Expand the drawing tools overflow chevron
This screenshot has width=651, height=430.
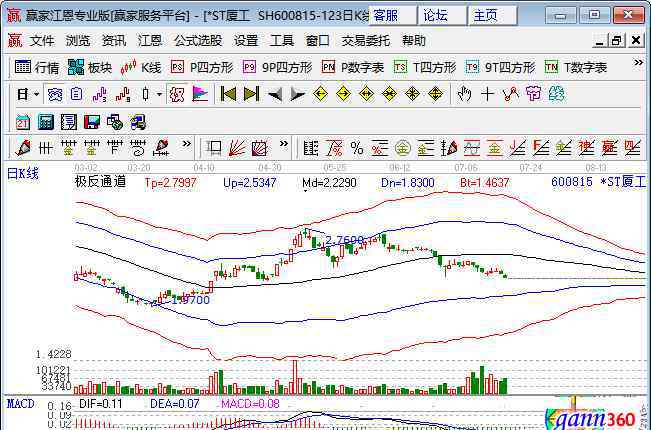pyautogui.click(x=186, y=144)
